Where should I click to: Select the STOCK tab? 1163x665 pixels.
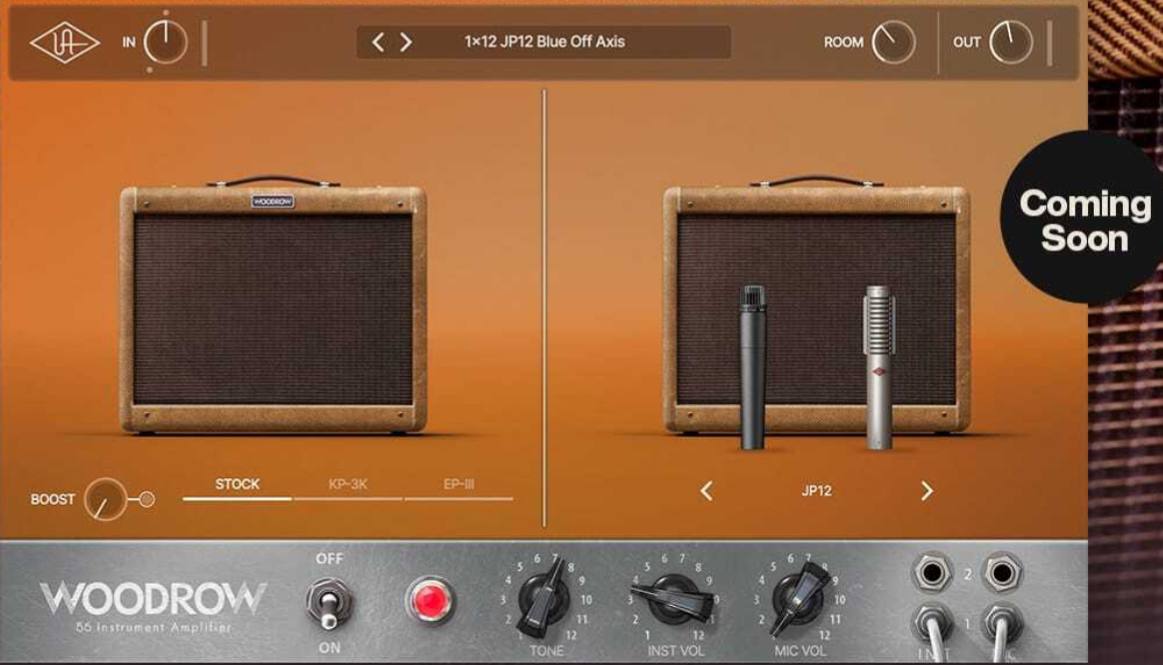[x=237, y=484]
